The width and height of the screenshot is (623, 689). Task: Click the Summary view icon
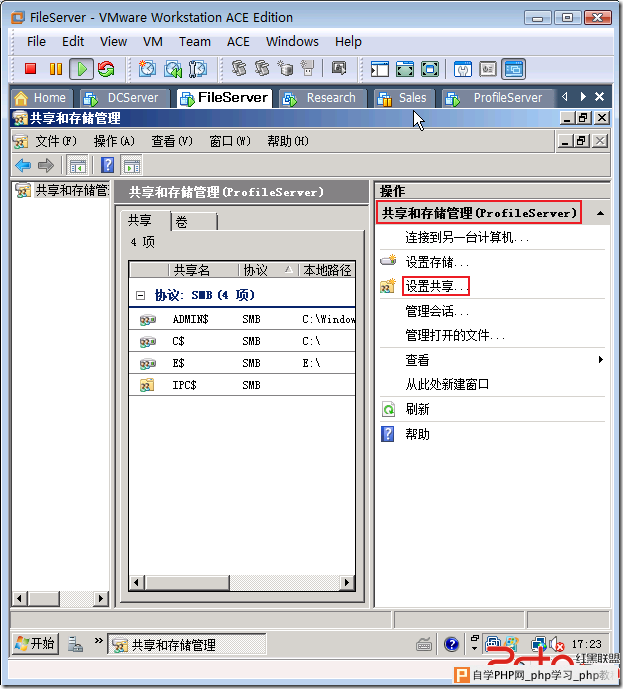point(463,69)
